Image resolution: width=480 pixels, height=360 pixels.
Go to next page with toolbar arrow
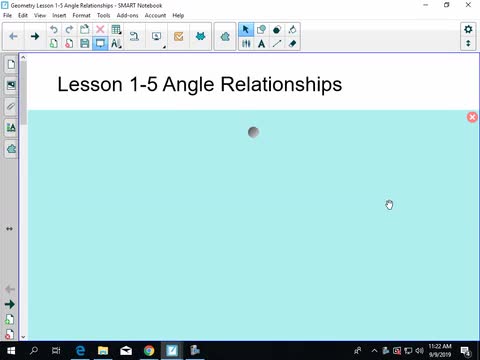pyautogui.click(x=35, y=36)
